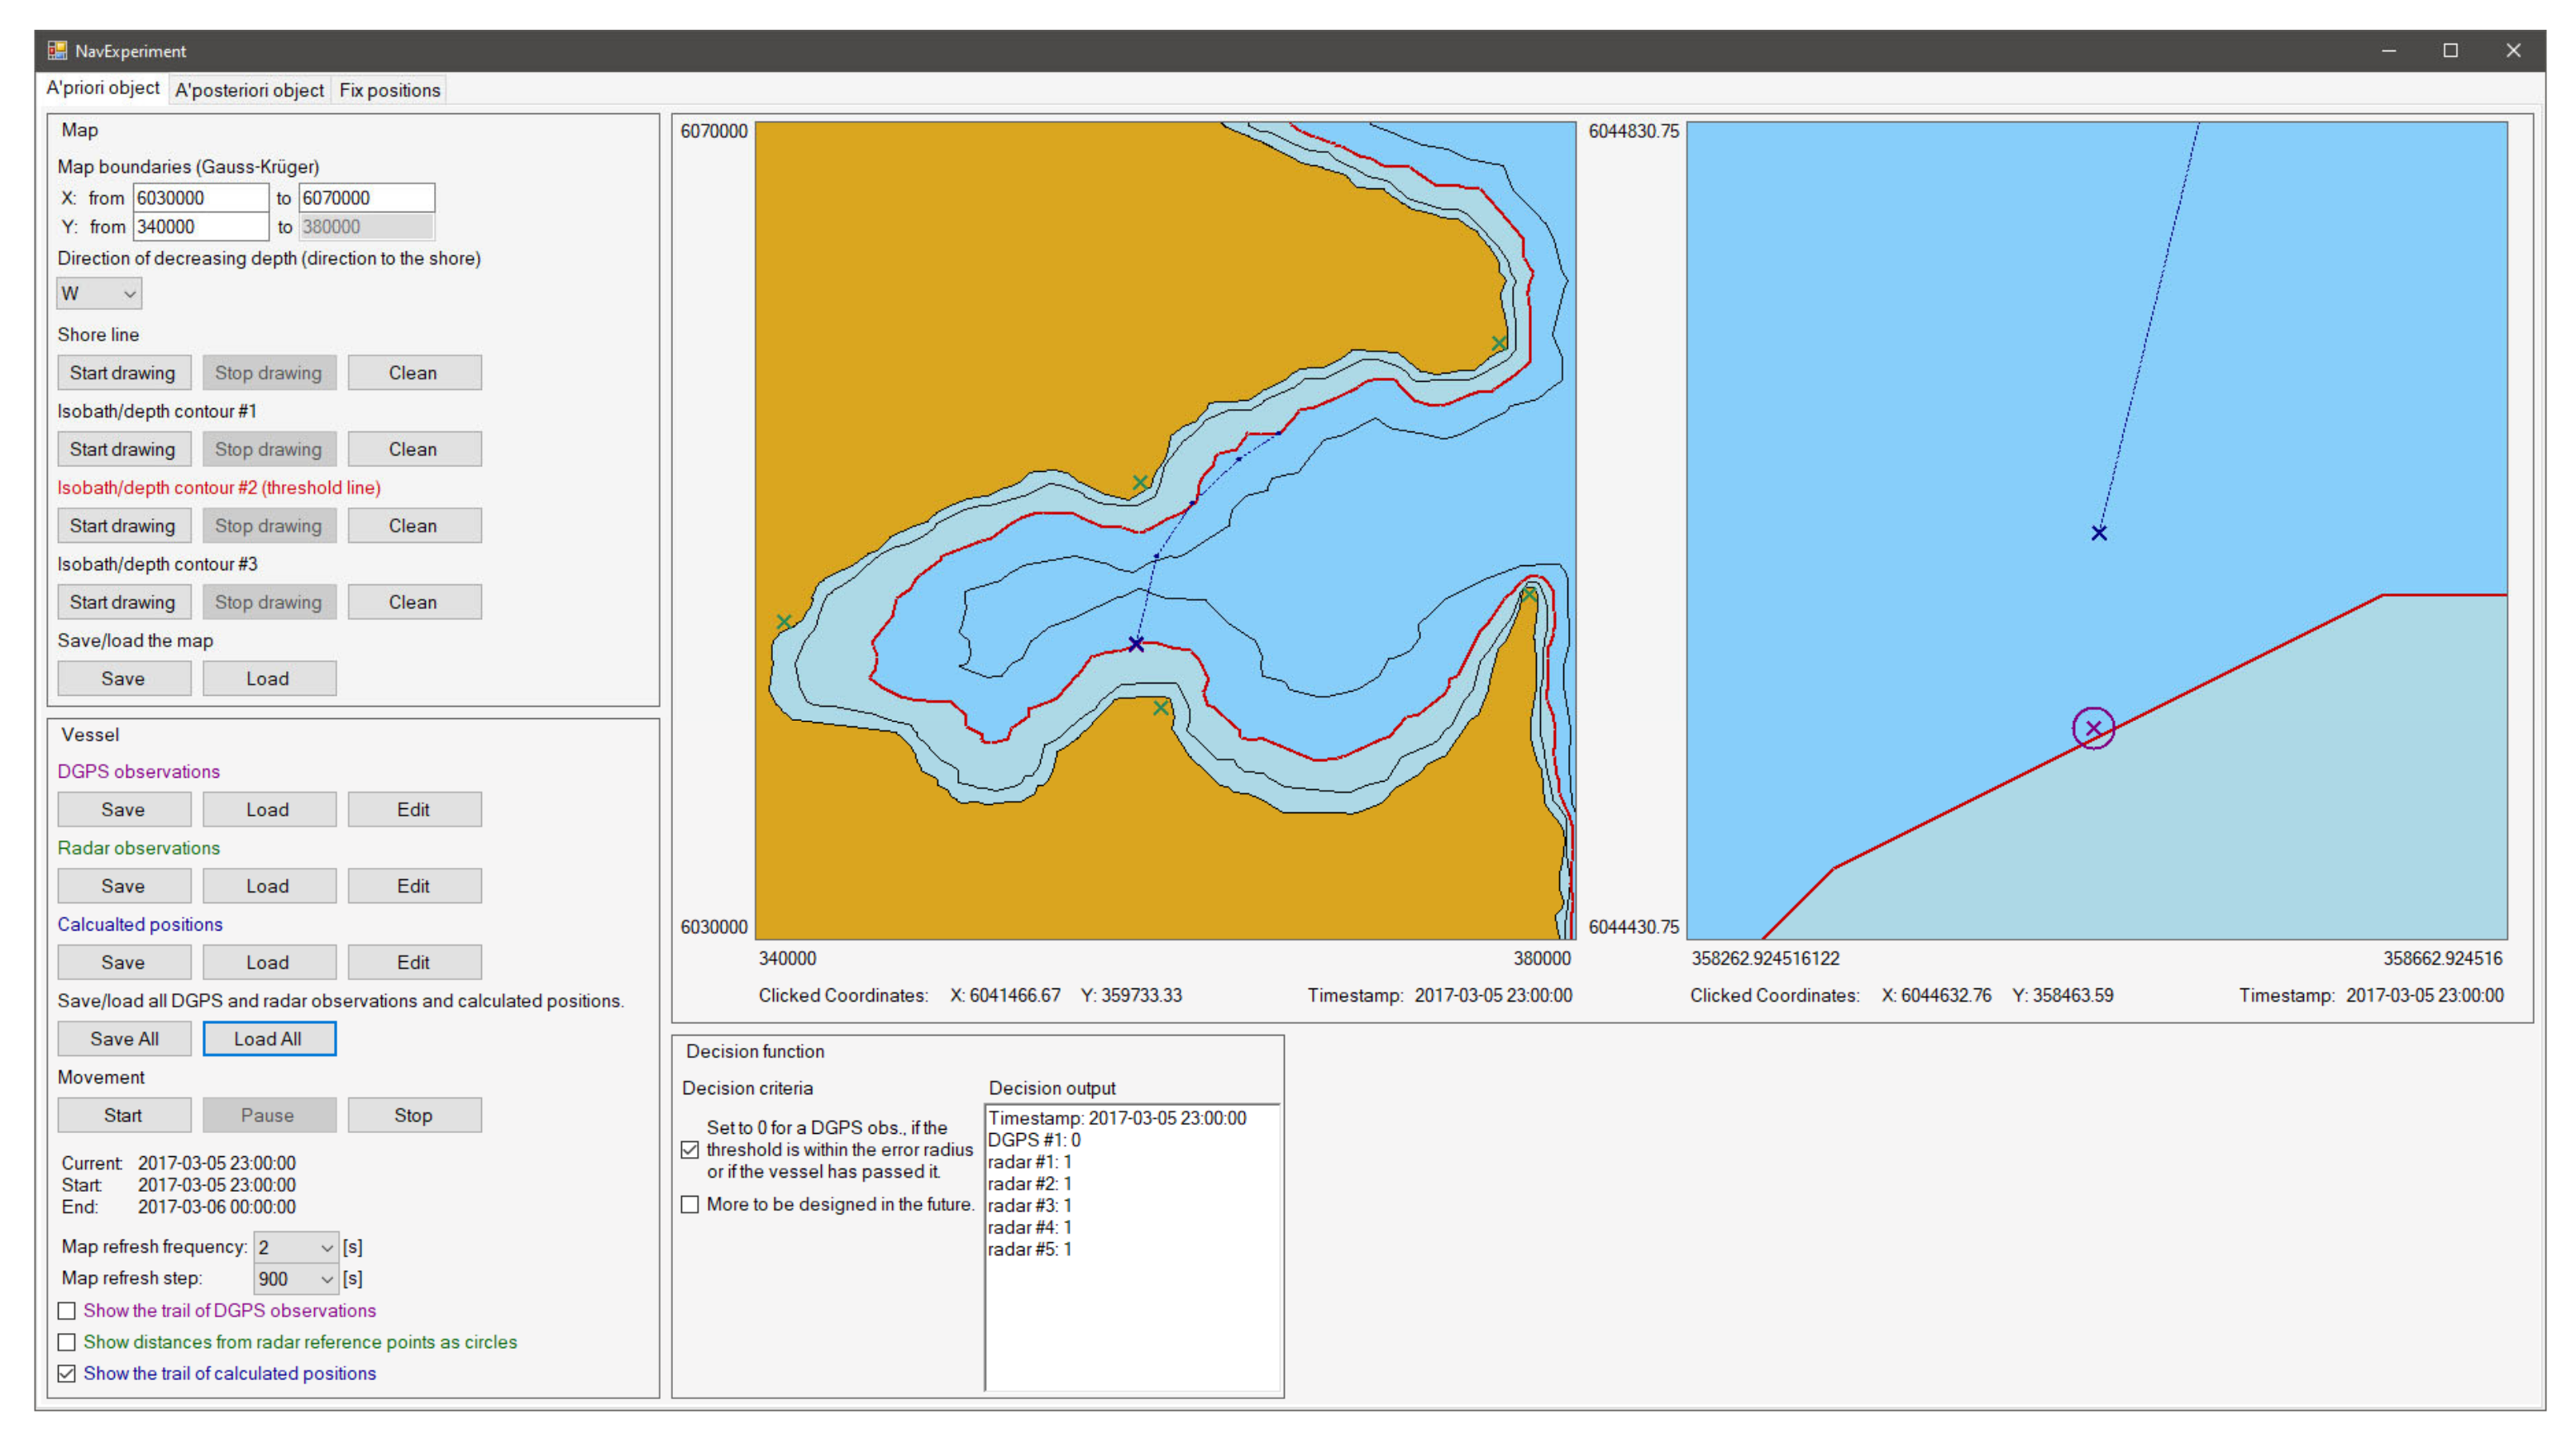Click the NavExperiment app icon in title bar
This screenshot has height=1438, width=2576.
(57, 50)
